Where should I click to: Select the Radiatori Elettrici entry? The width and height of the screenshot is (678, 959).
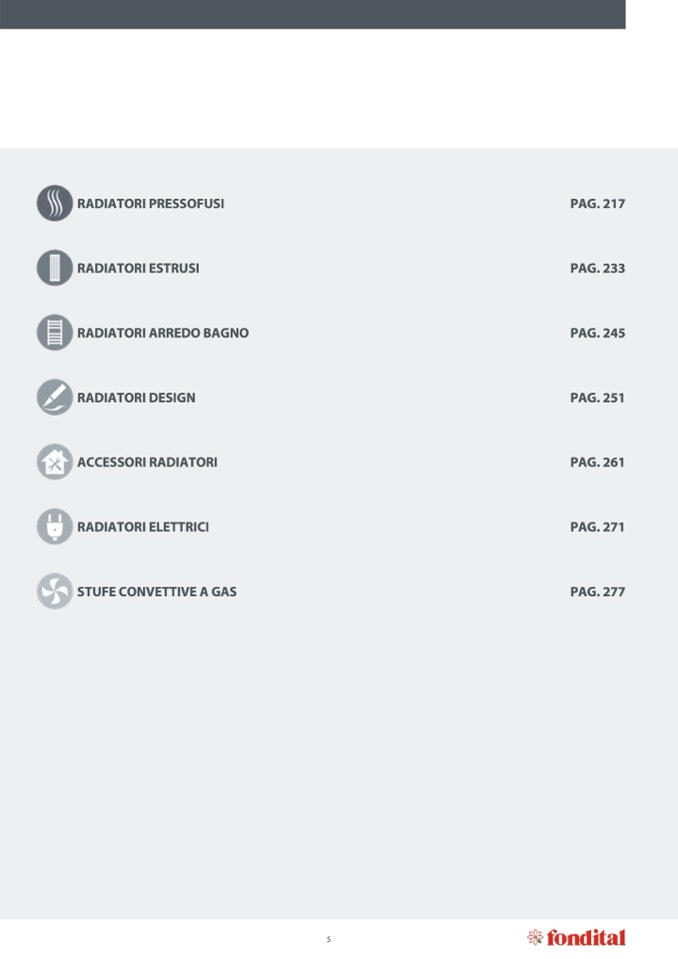[x=143, y=527]
